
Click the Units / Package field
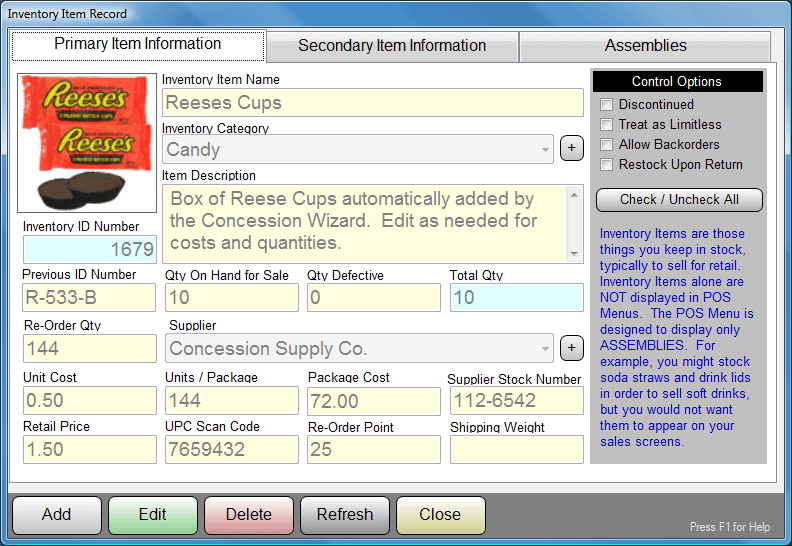click(x=232, y=401)
